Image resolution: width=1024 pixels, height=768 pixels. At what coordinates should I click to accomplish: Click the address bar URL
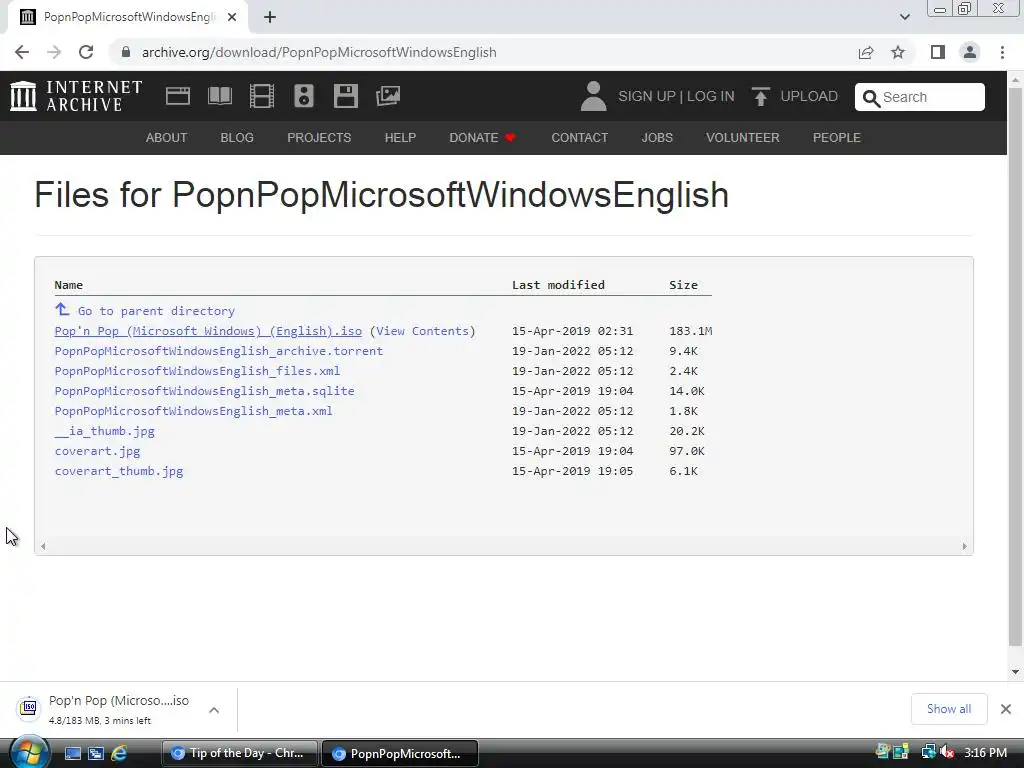[x=319, y=52]
